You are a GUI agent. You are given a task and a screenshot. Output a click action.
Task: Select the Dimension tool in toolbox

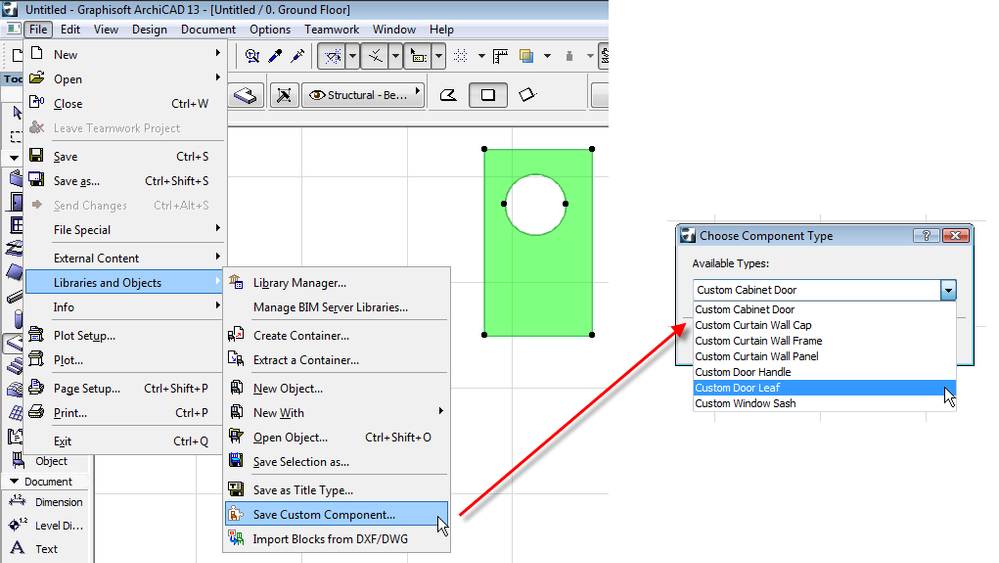pos(47,502)
